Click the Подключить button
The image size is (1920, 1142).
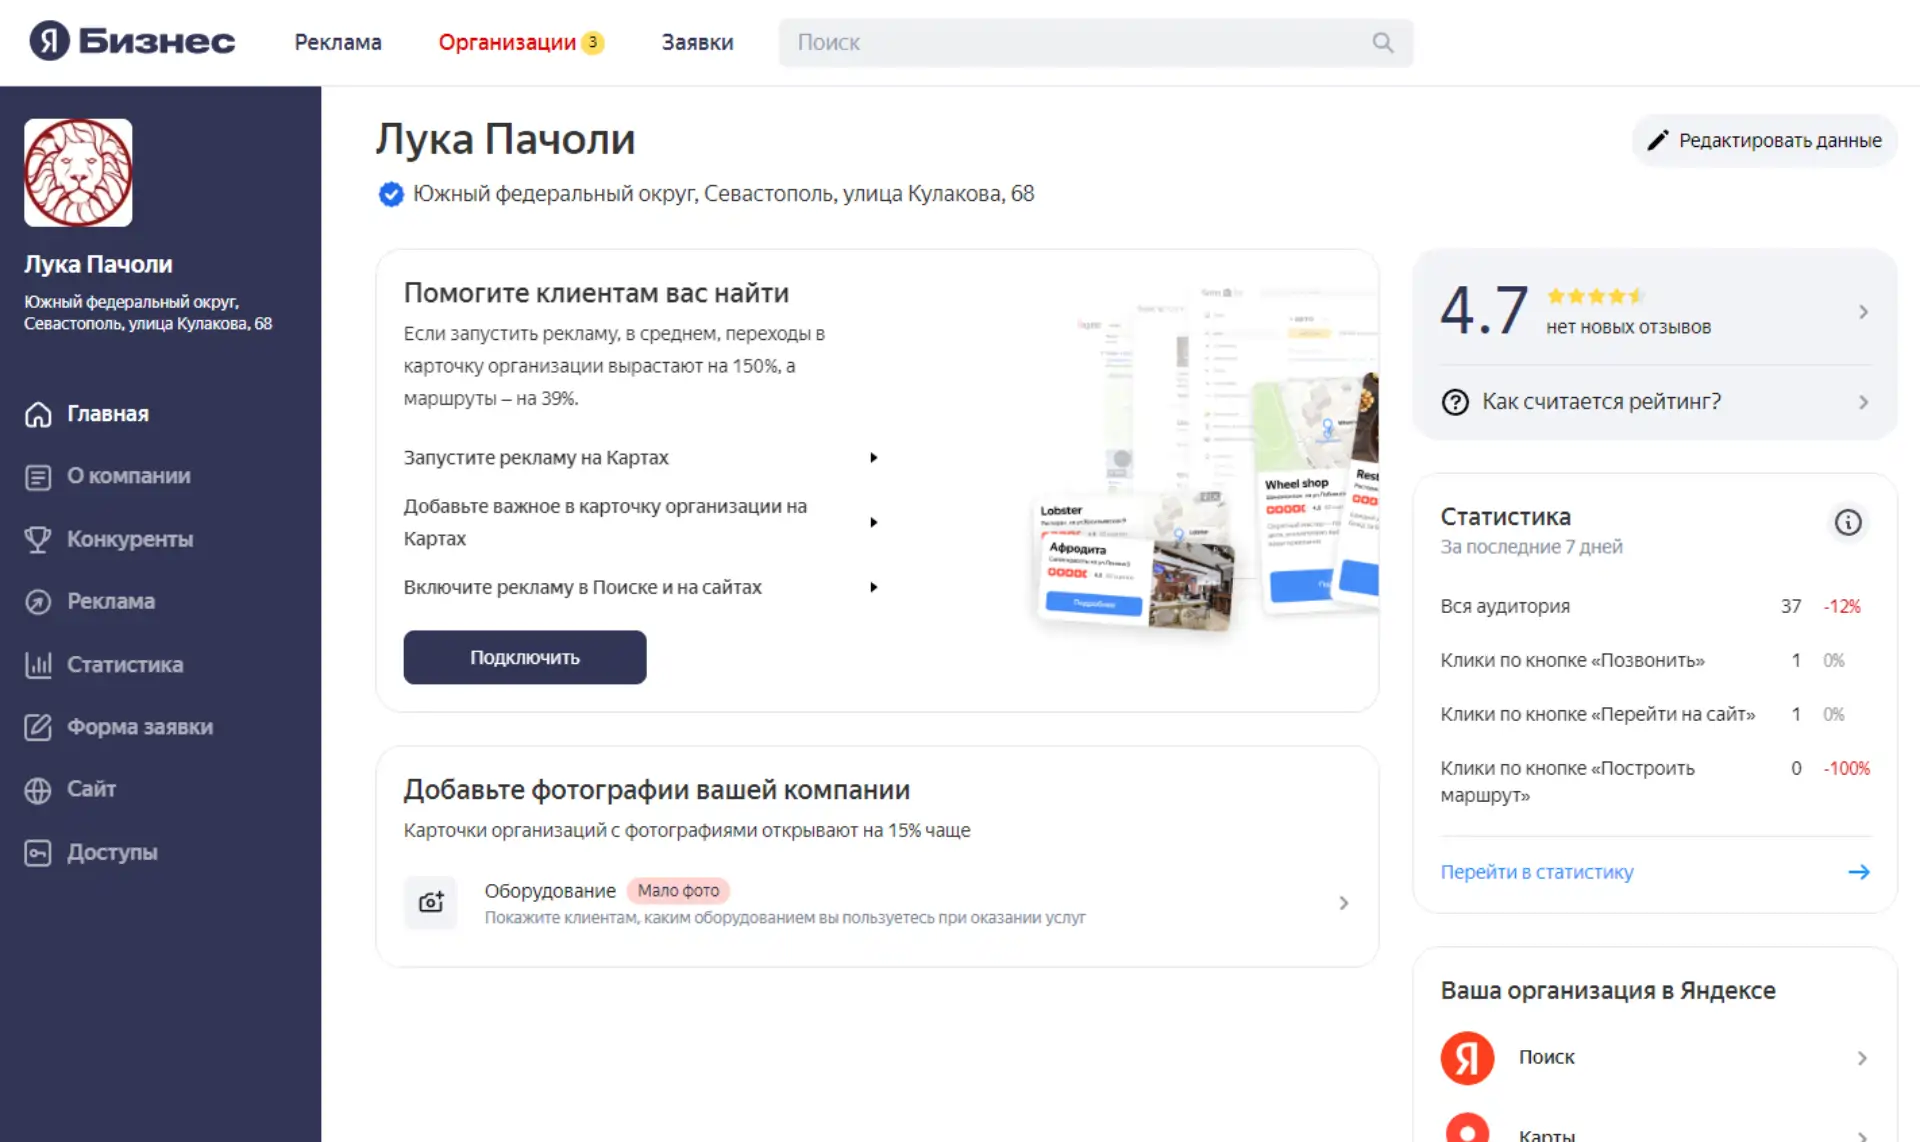click(525, 657)
